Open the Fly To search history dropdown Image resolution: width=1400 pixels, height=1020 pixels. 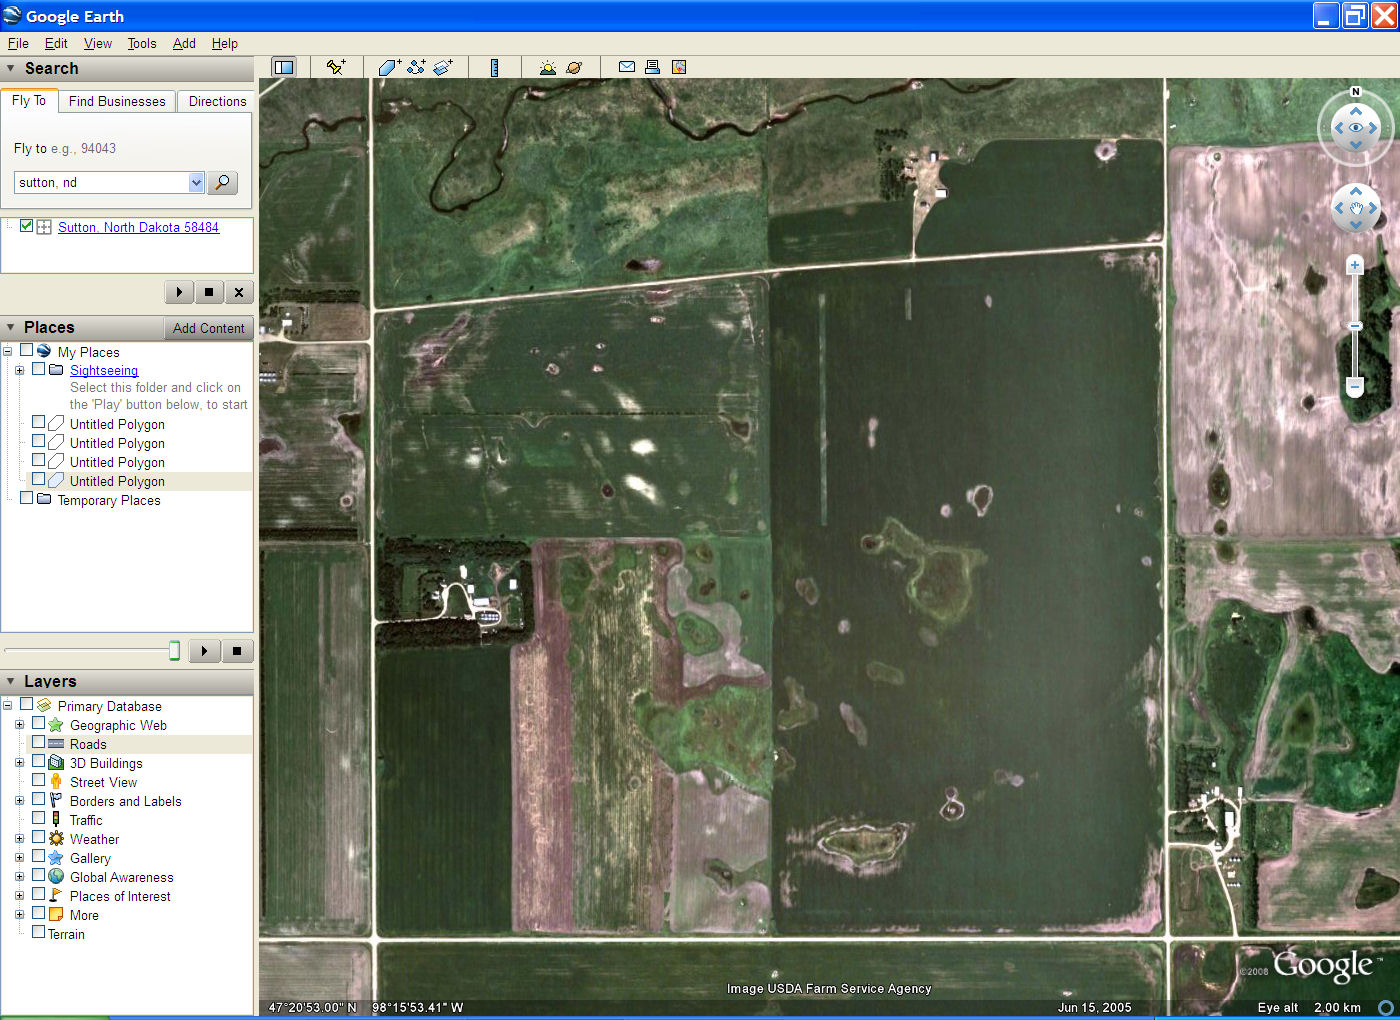pos(196,182)
